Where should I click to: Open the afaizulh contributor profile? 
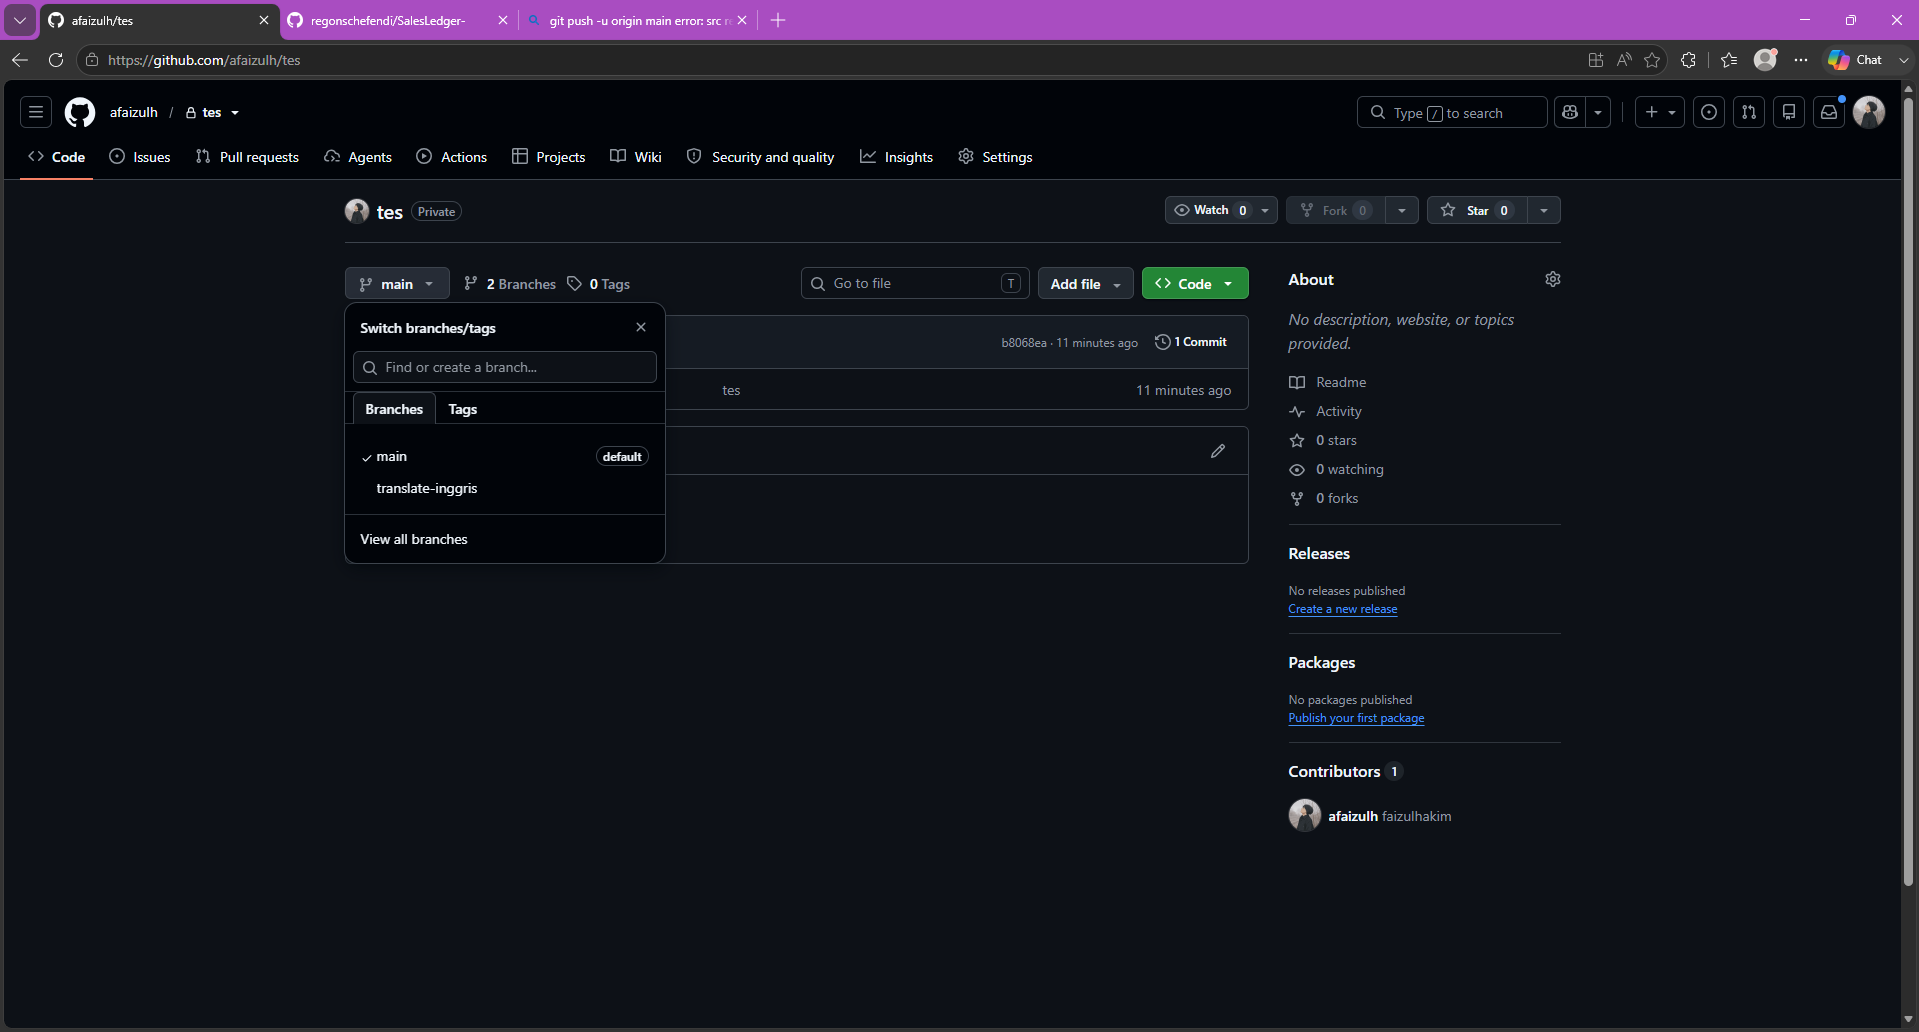tap(1353, 816)
